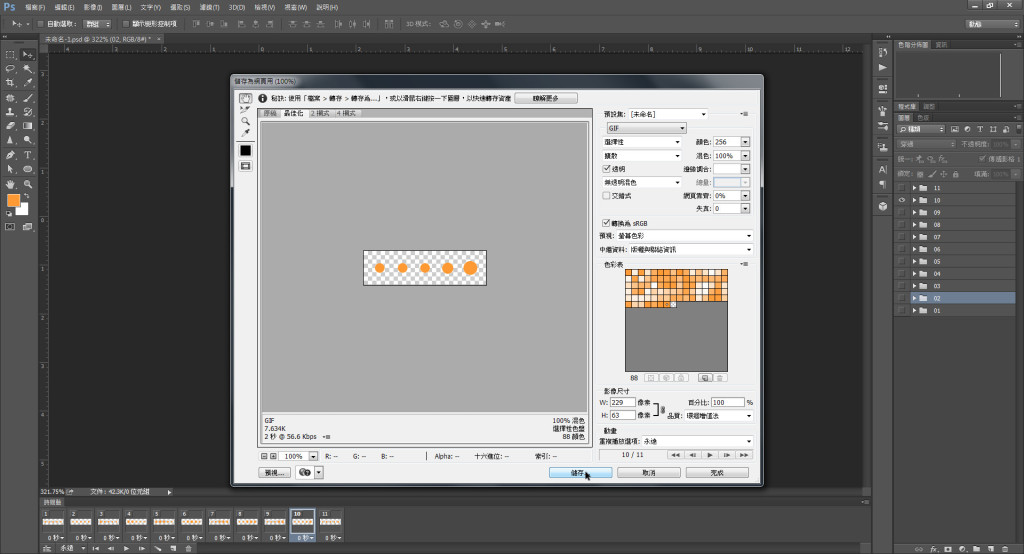Uncheck the 透明 (Transparency) checkbox
This screenshot has width=1024, height=554.
[x=607, y=169]
